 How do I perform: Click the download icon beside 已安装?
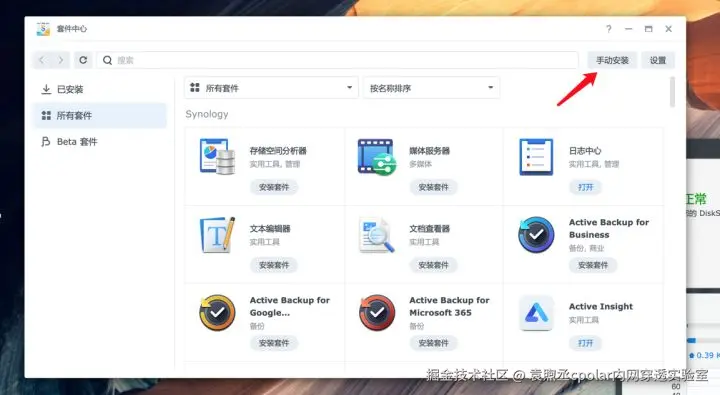pyautogui.click(x=46, y=89)
